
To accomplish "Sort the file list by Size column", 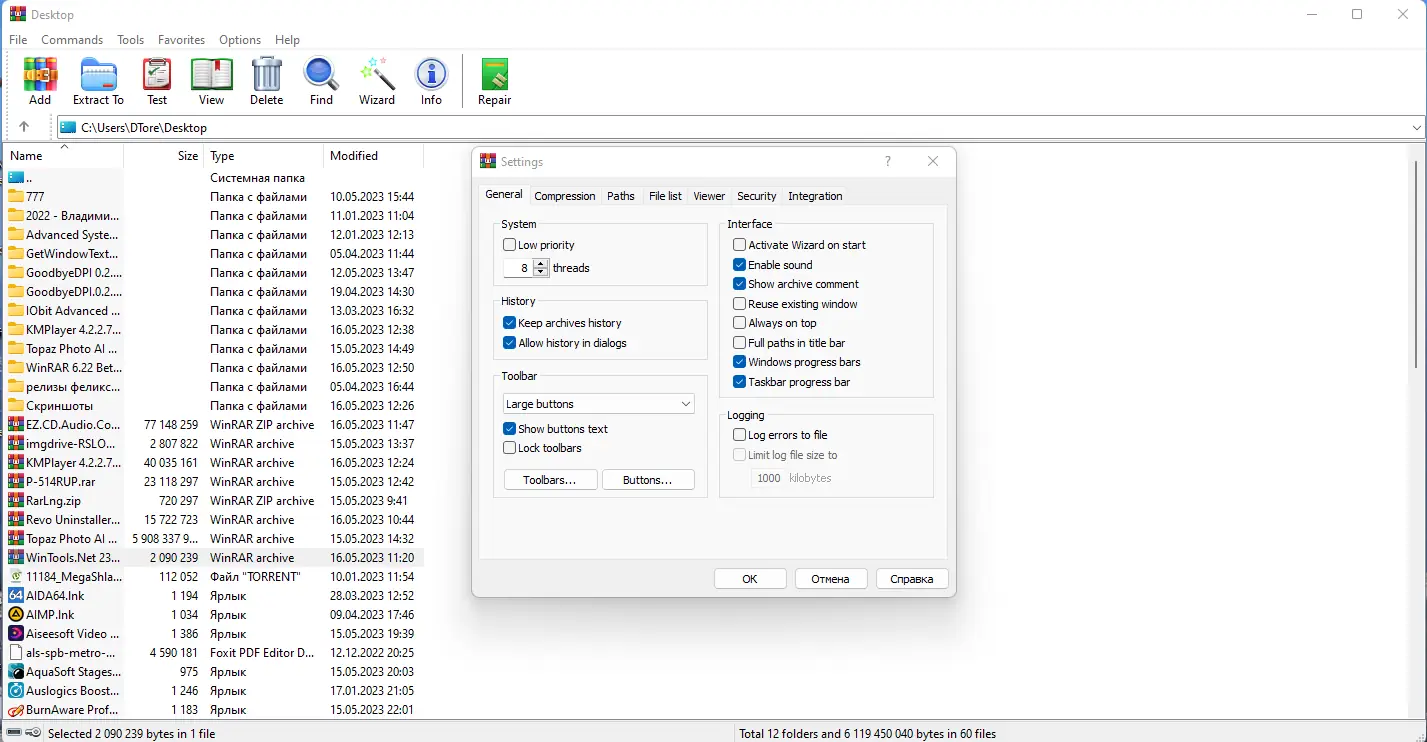I will coord(164,156).
